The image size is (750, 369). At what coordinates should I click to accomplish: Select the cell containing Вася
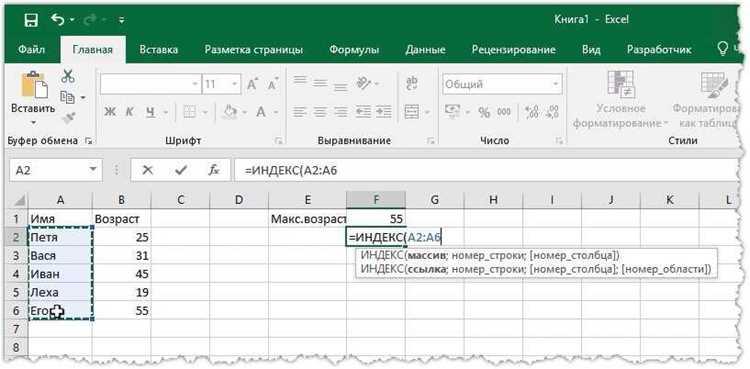point(61,256)
